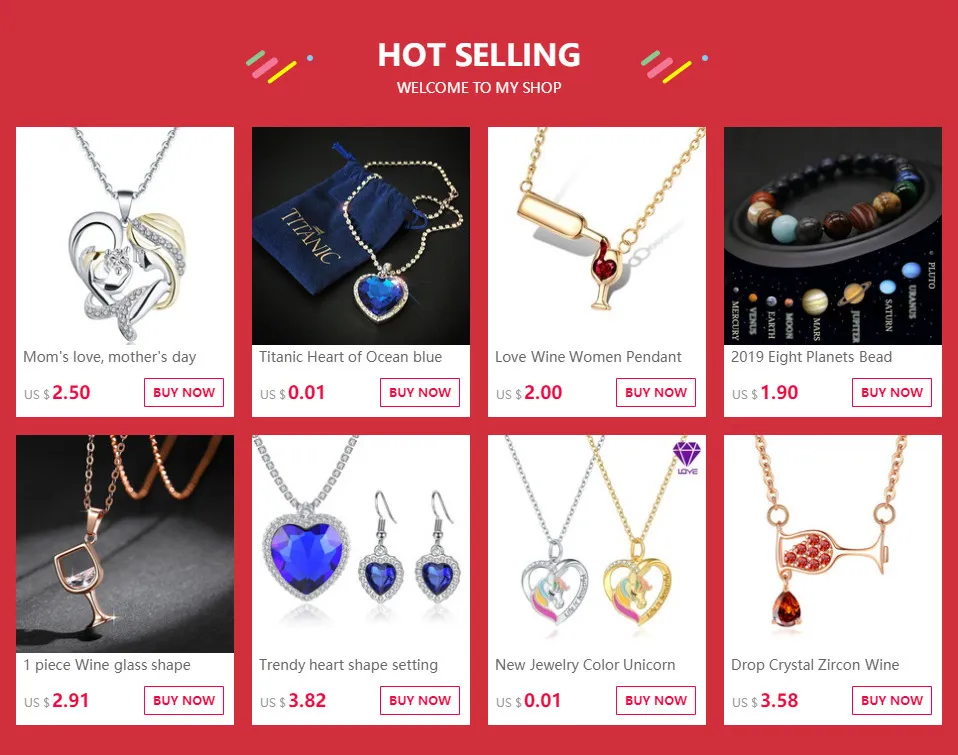Open the Titanic blue heart necklace photo
This screenshot has height=755, width=958.
[x=360, y=236]
